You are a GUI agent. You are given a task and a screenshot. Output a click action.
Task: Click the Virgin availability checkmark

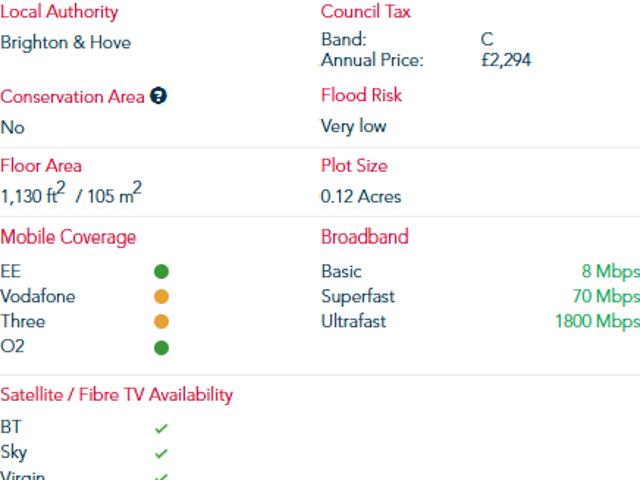point(161,477)
